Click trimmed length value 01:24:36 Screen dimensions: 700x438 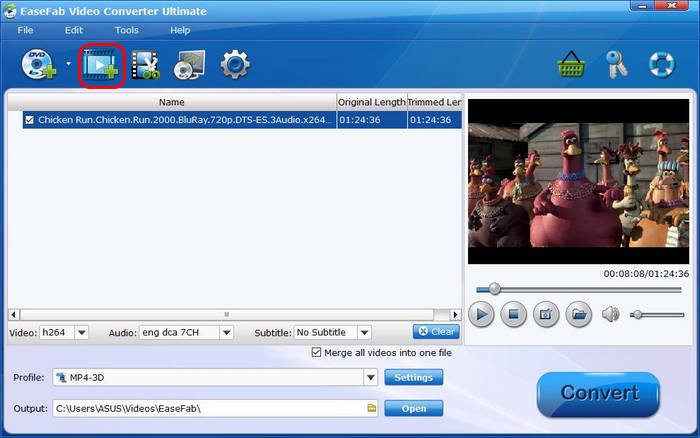(x=430, y=120)
